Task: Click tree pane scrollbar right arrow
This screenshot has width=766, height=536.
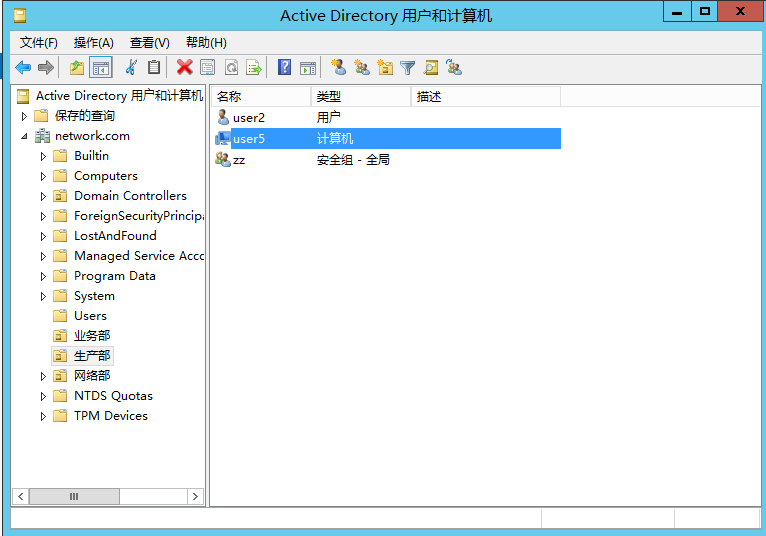Action: click(195, 496)
